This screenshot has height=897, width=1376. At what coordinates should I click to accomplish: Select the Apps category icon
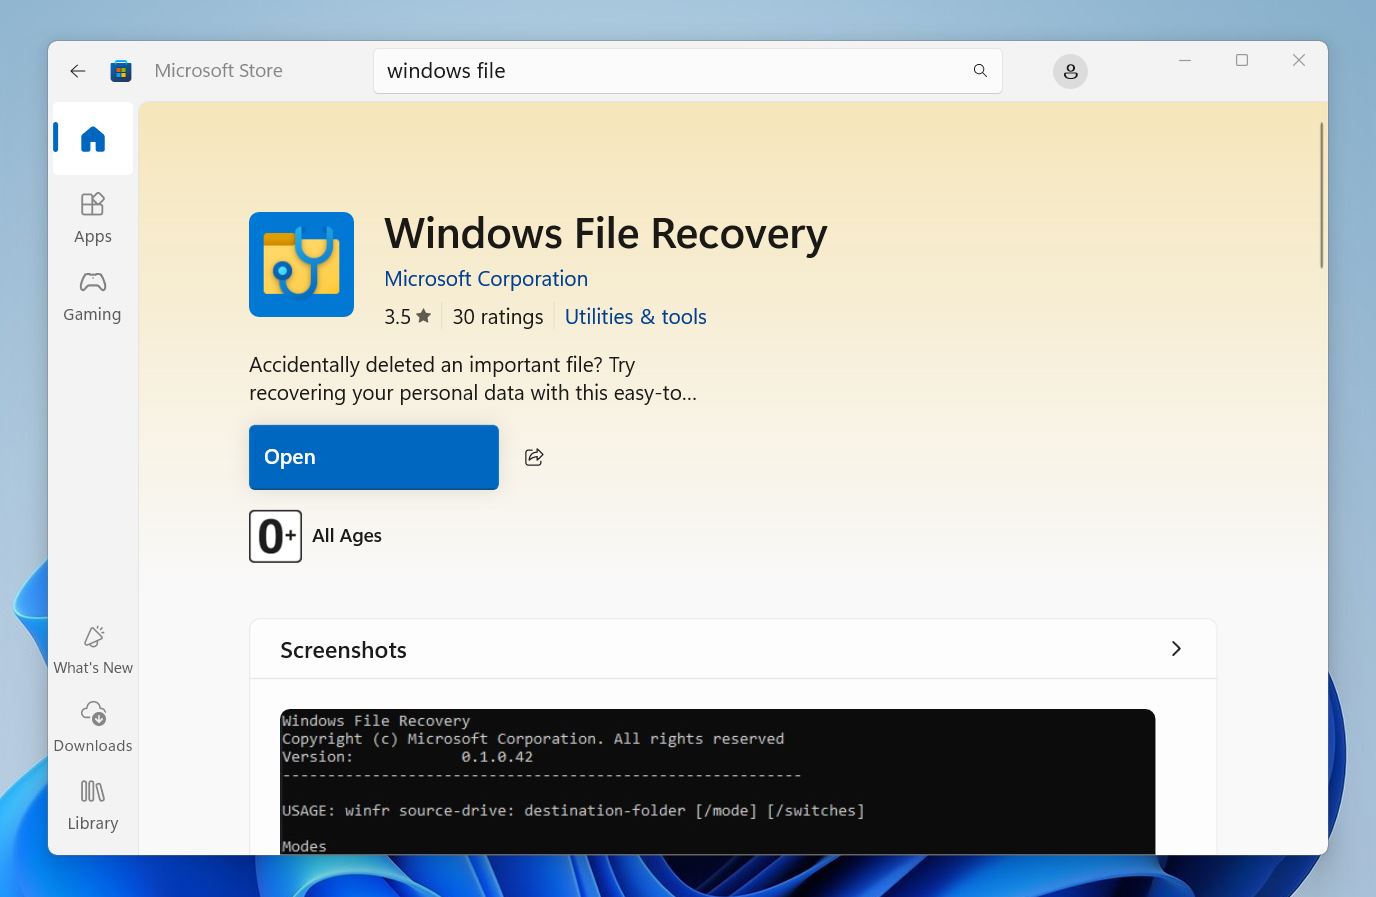point(92,215)
